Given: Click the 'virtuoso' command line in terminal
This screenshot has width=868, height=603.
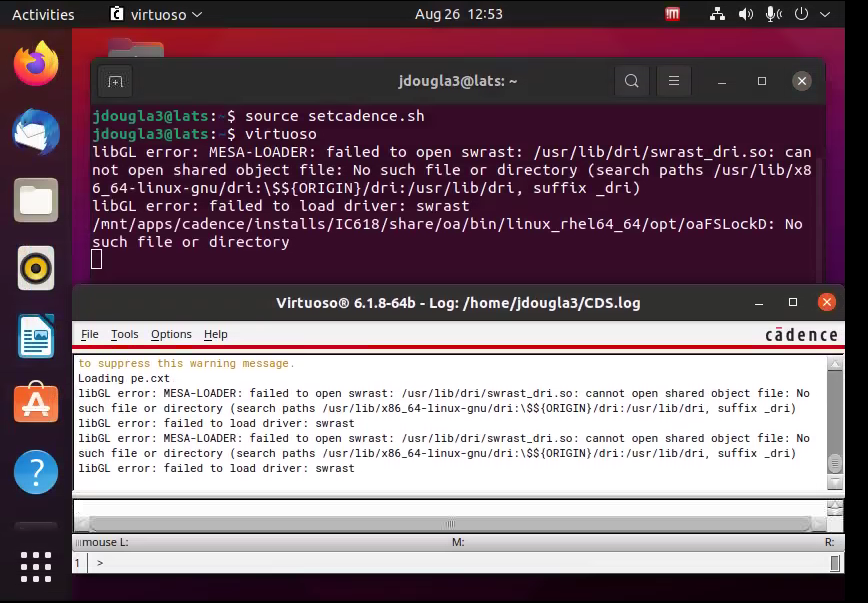Looking at the screenshot, I should tap(281, 134).
